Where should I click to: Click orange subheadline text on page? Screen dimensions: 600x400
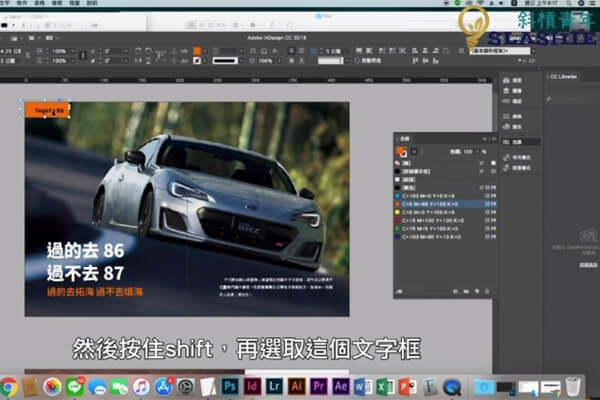click(x=95, y=292)
